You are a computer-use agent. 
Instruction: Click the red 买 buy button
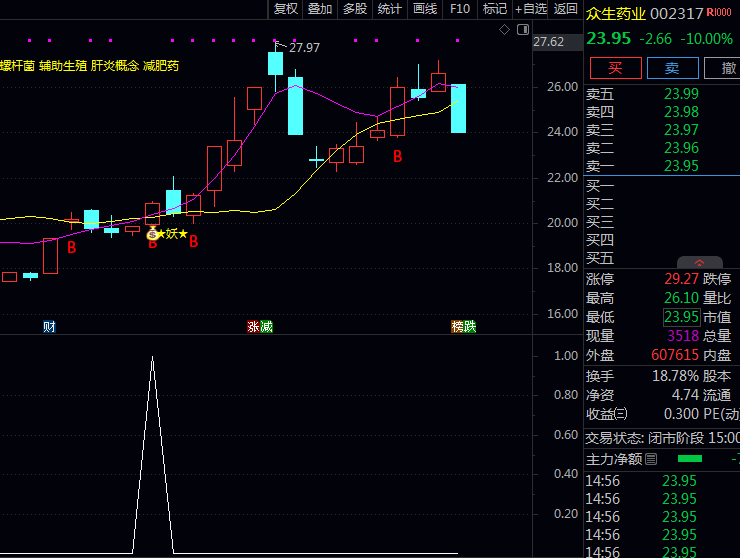coord(615,68)
